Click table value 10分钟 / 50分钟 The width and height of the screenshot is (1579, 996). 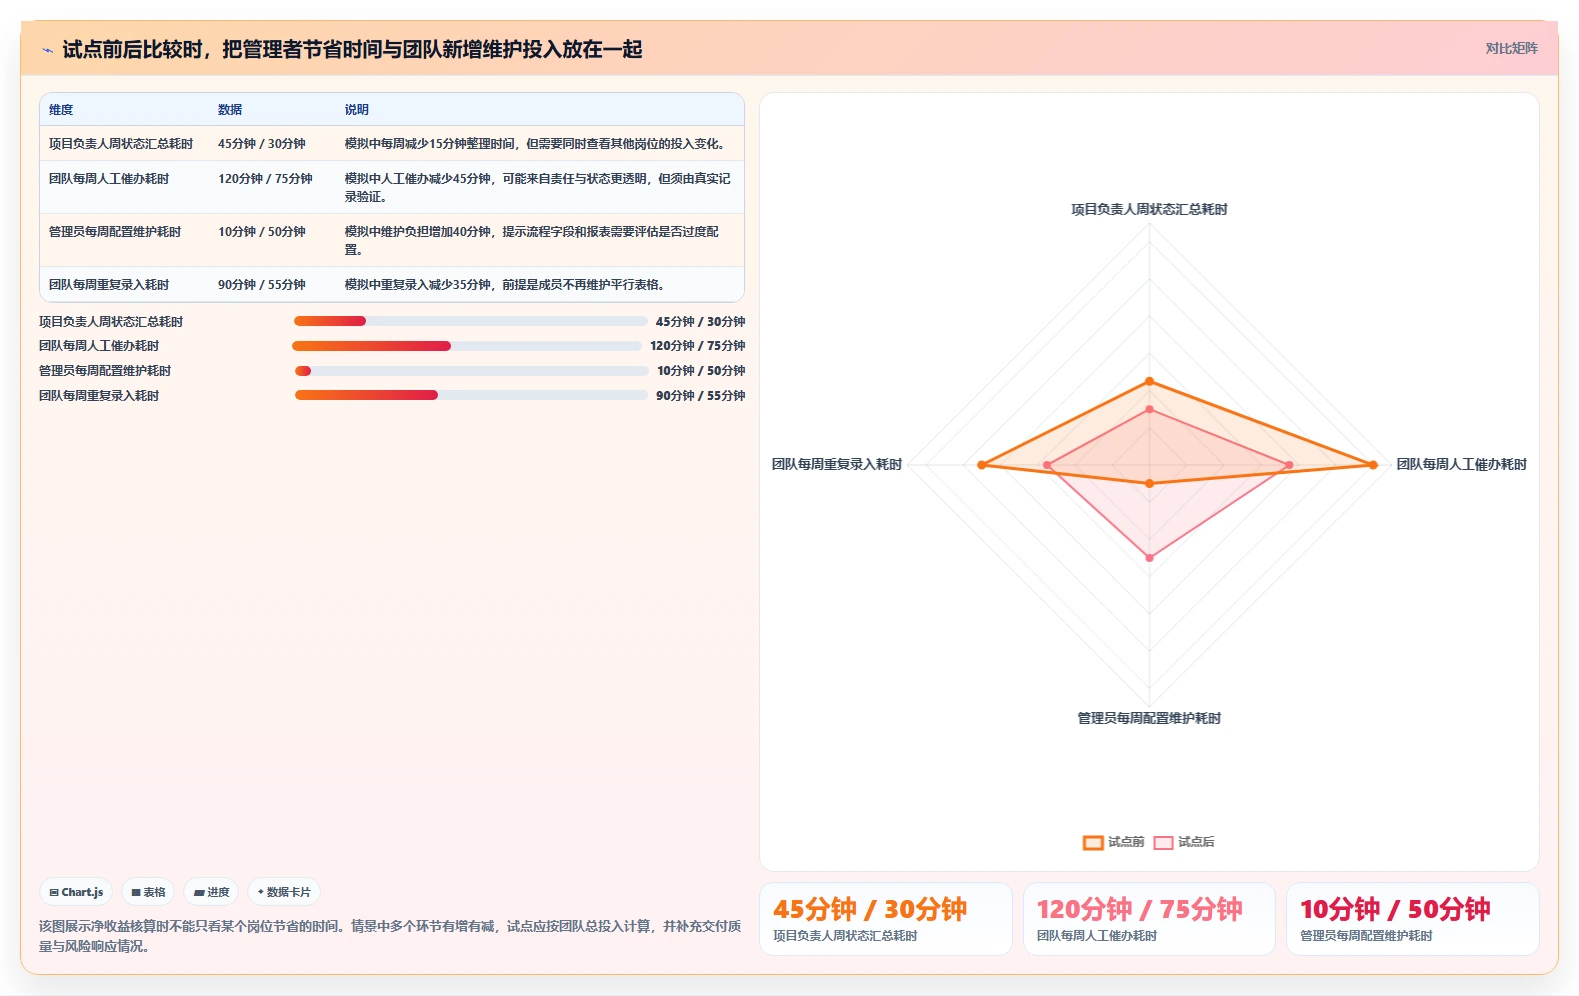coord(262,232)
